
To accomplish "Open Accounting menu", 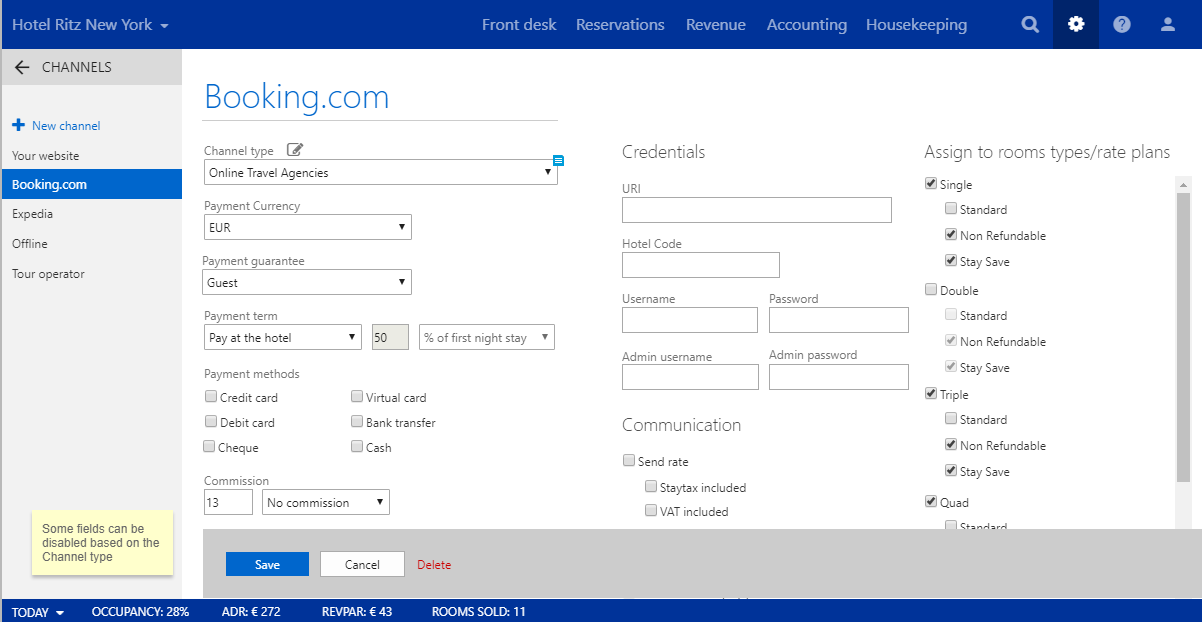I will [x=807, y=25].
